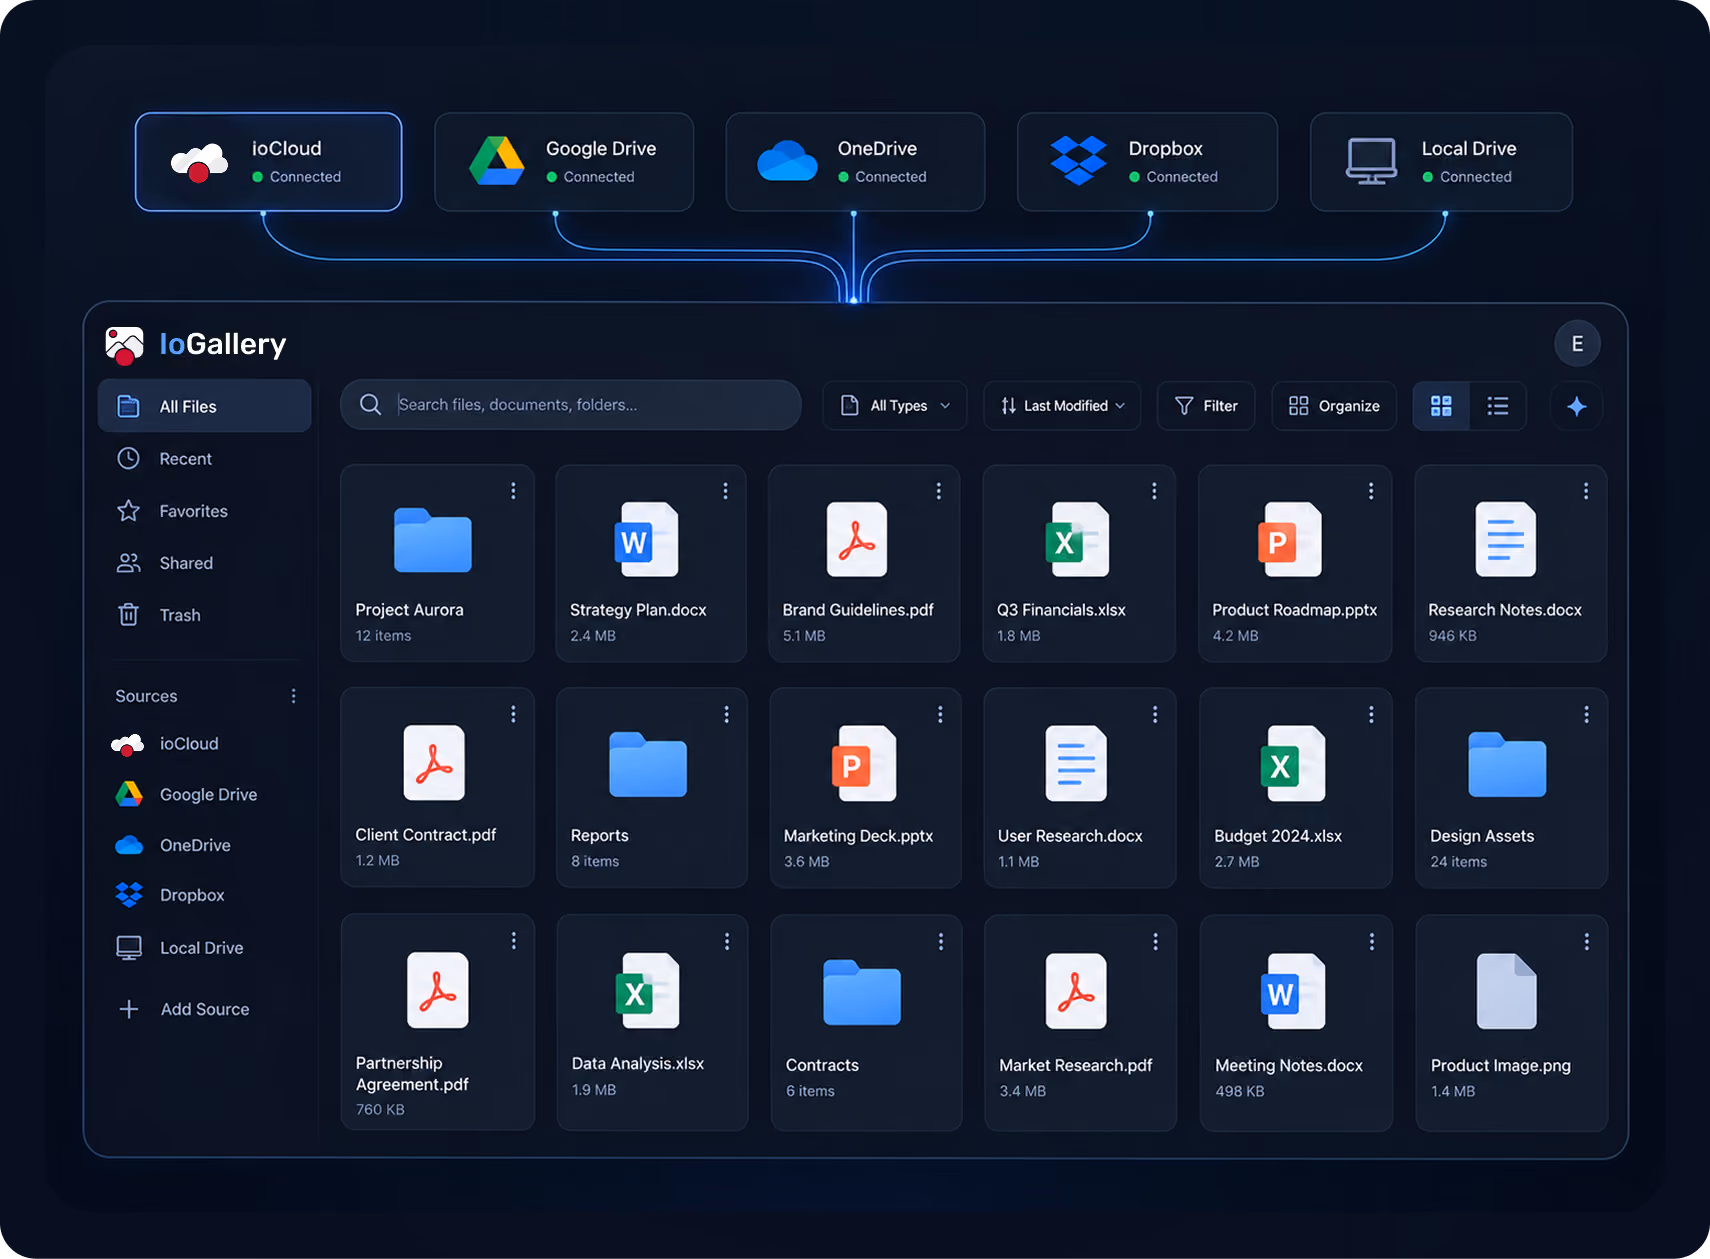
Task: Open the AI sparkle assistant button
Action: pos(1576,406)
